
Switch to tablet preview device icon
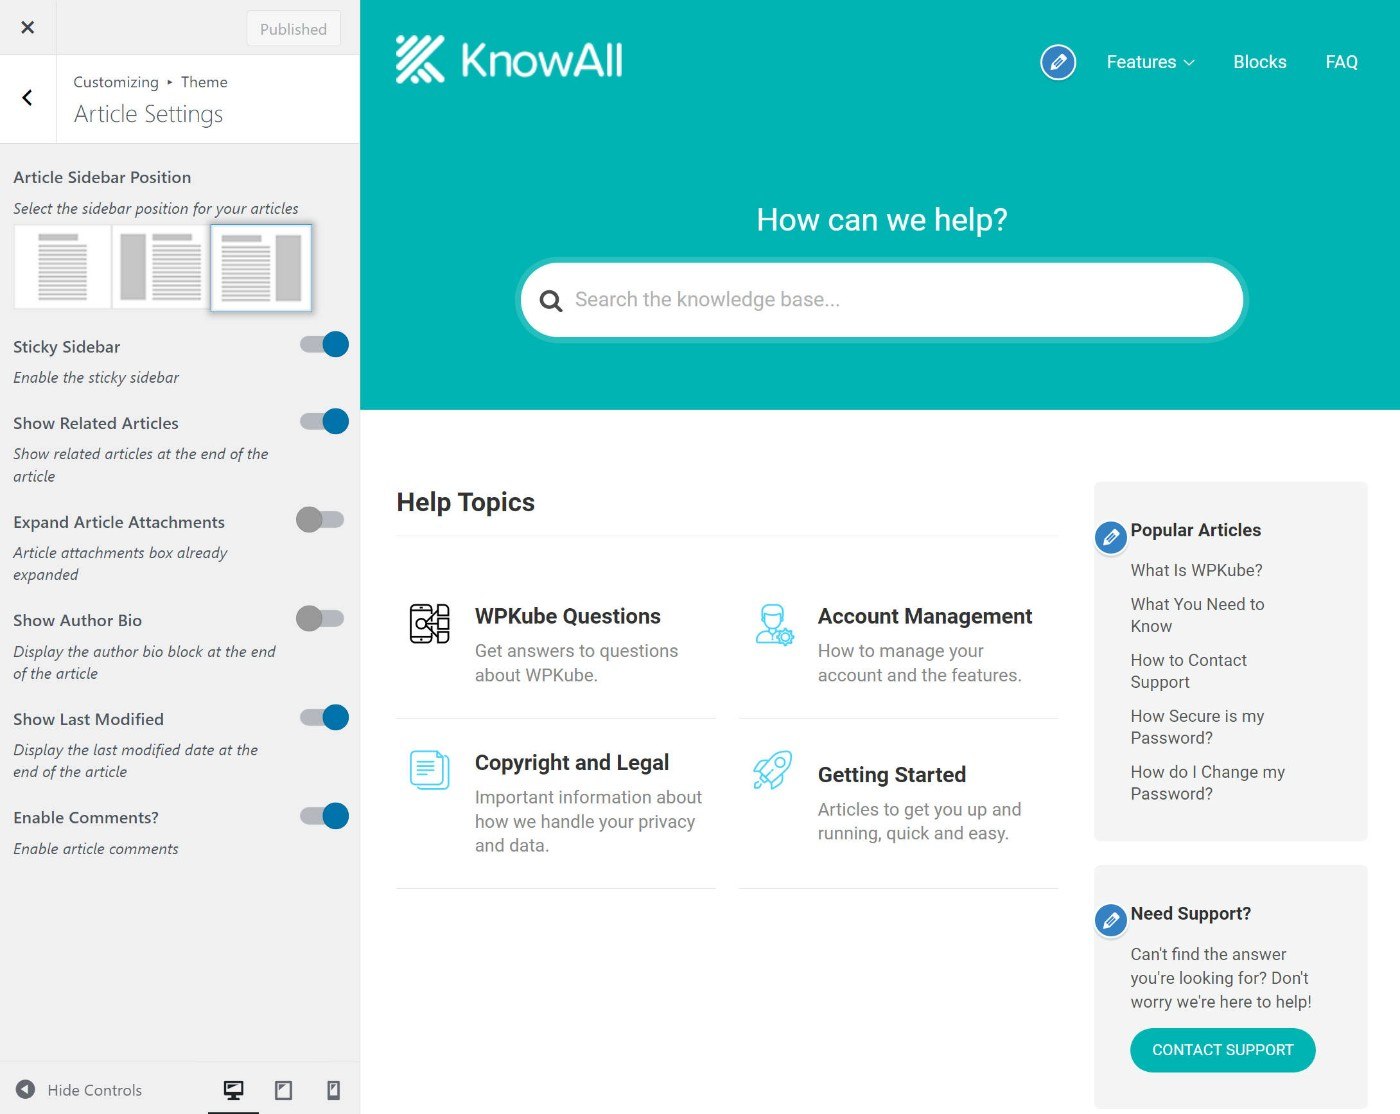[x=284, y=1090]
